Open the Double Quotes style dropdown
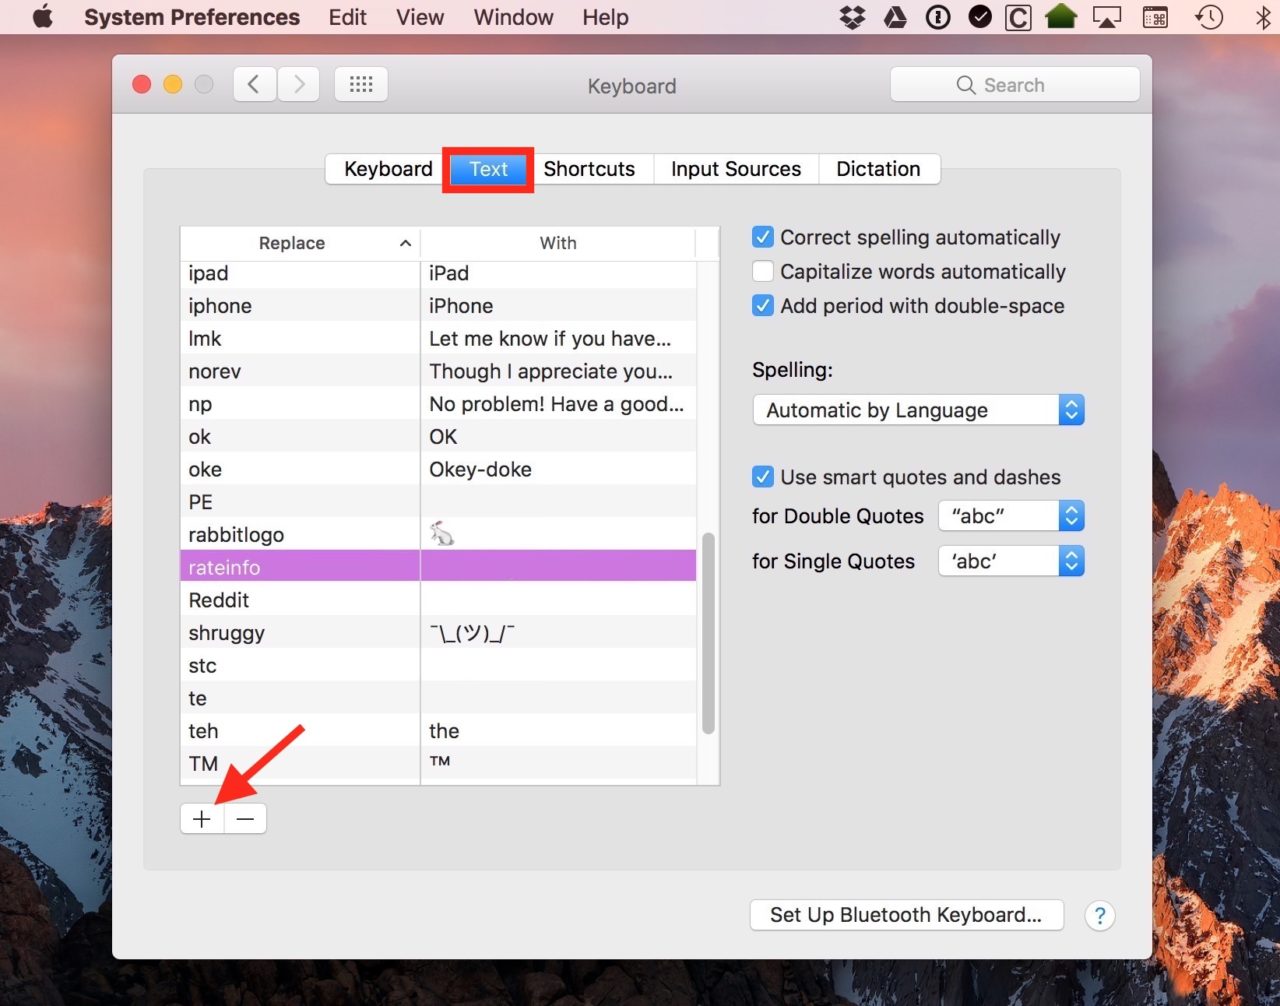 [1011, 516]
